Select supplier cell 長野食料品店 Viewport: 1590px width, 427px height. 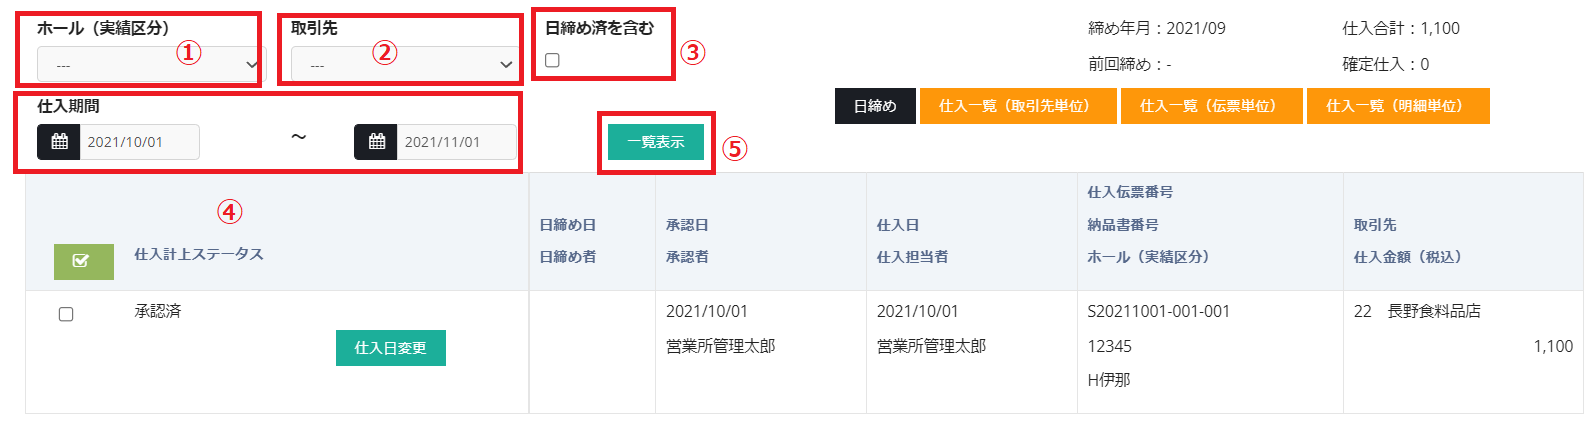tap(1433, 312)
